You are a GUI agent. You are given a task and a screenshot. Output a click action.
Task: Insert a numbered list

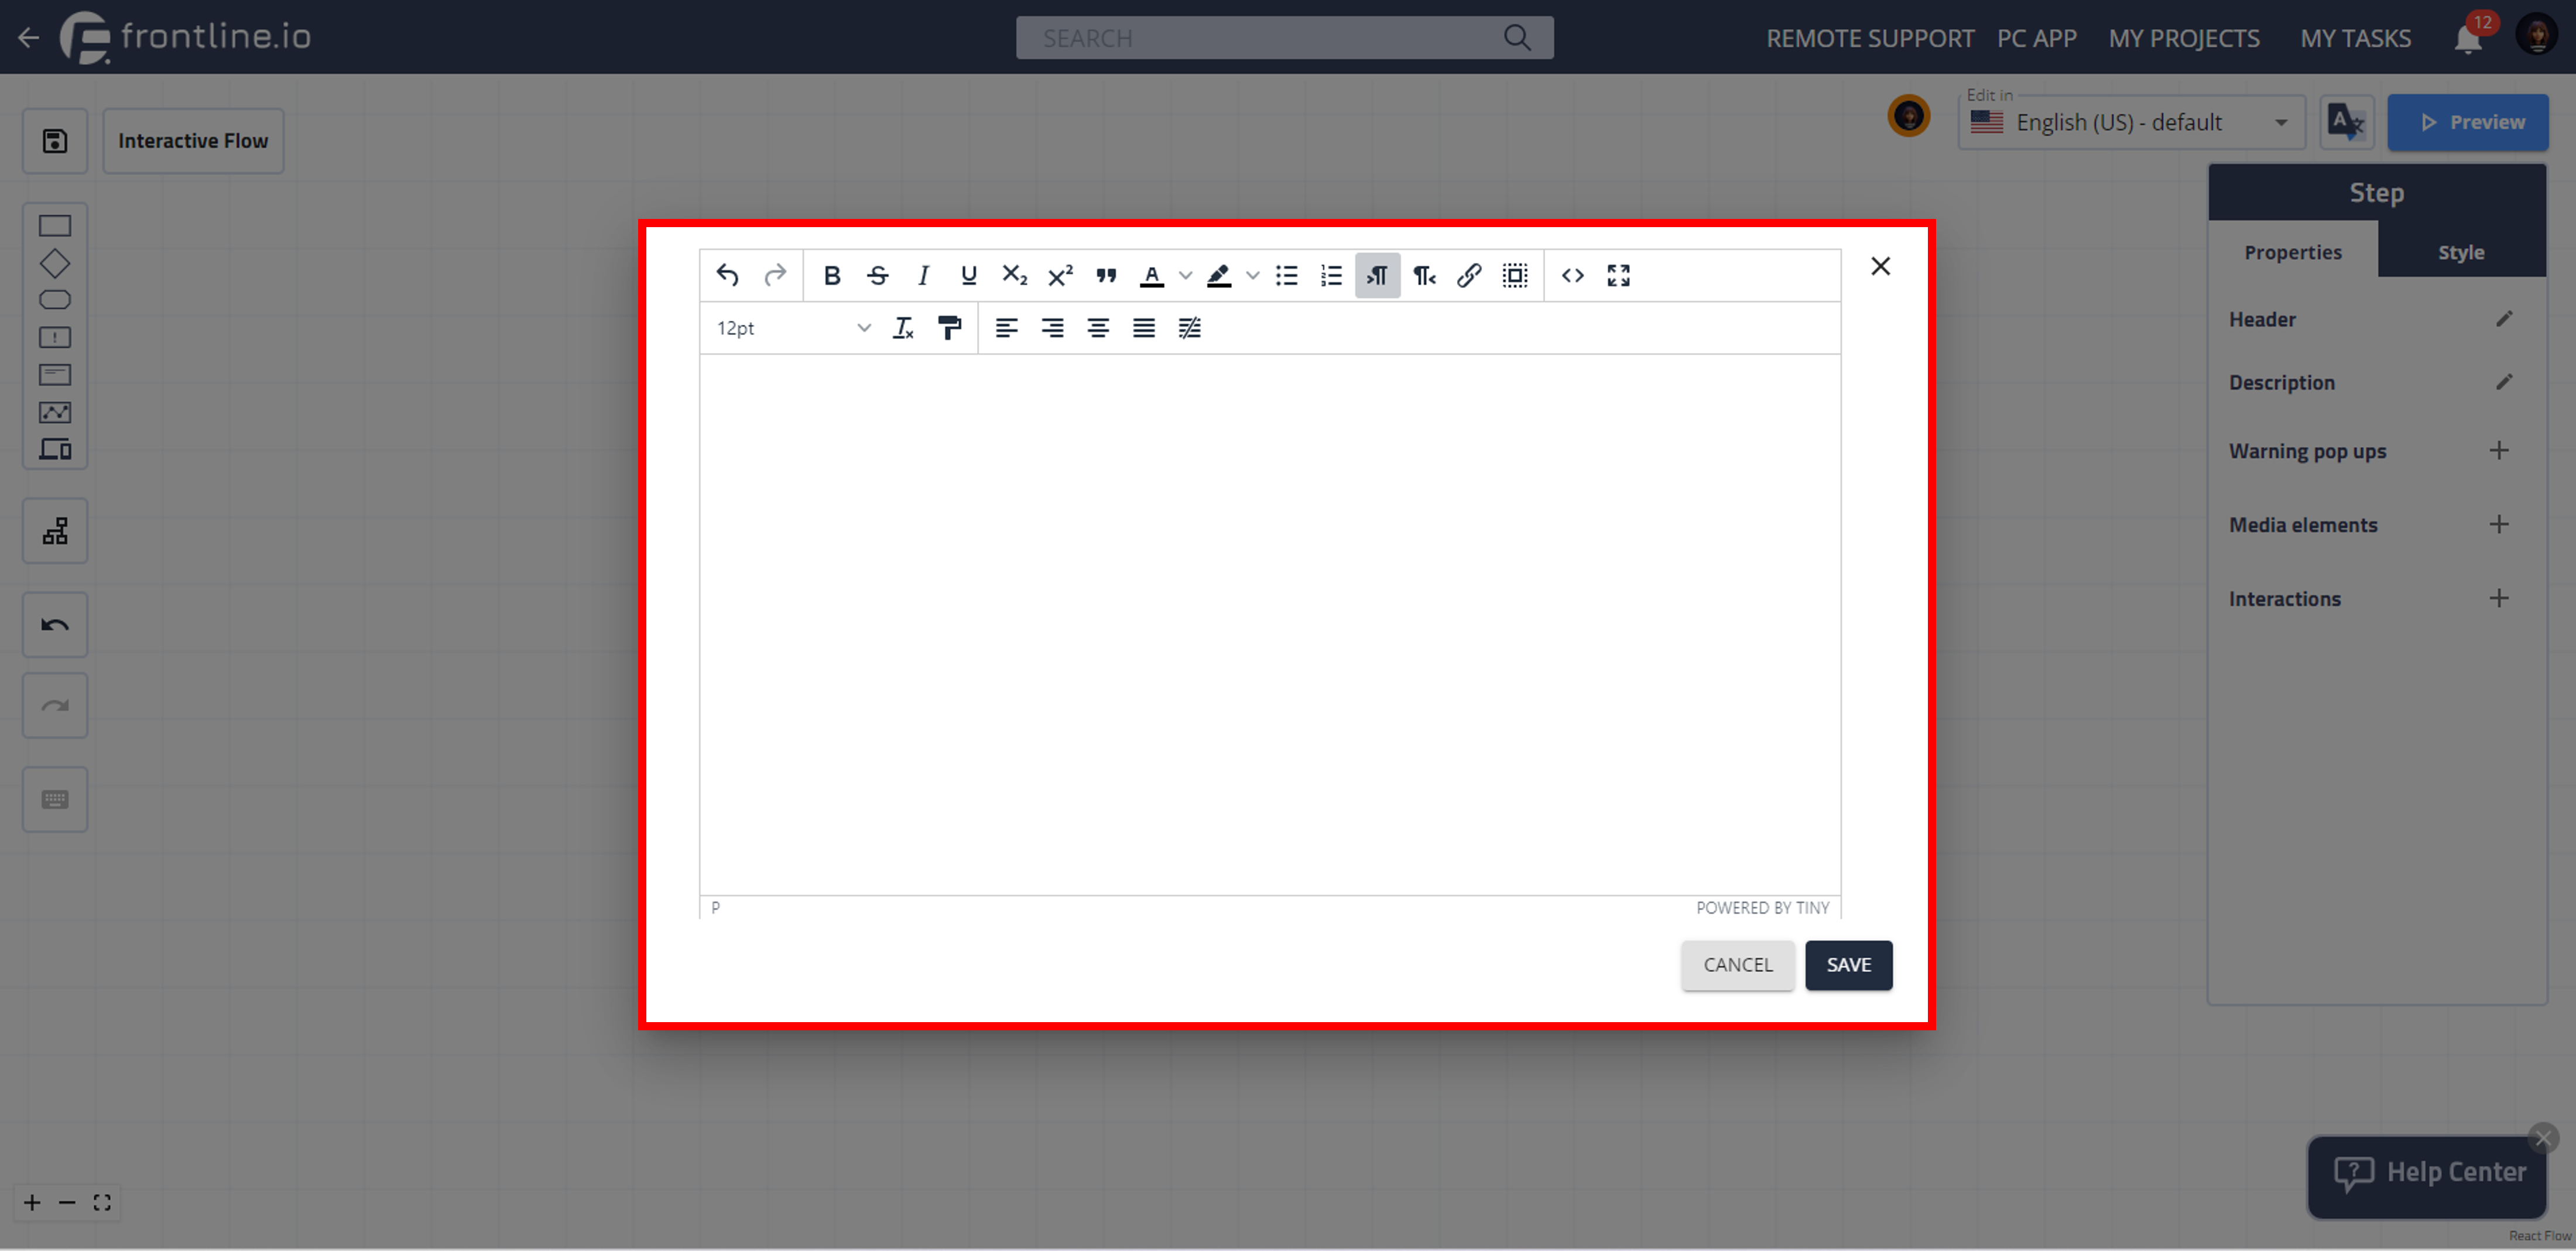pyautogui.click(x=1331, y=275)
